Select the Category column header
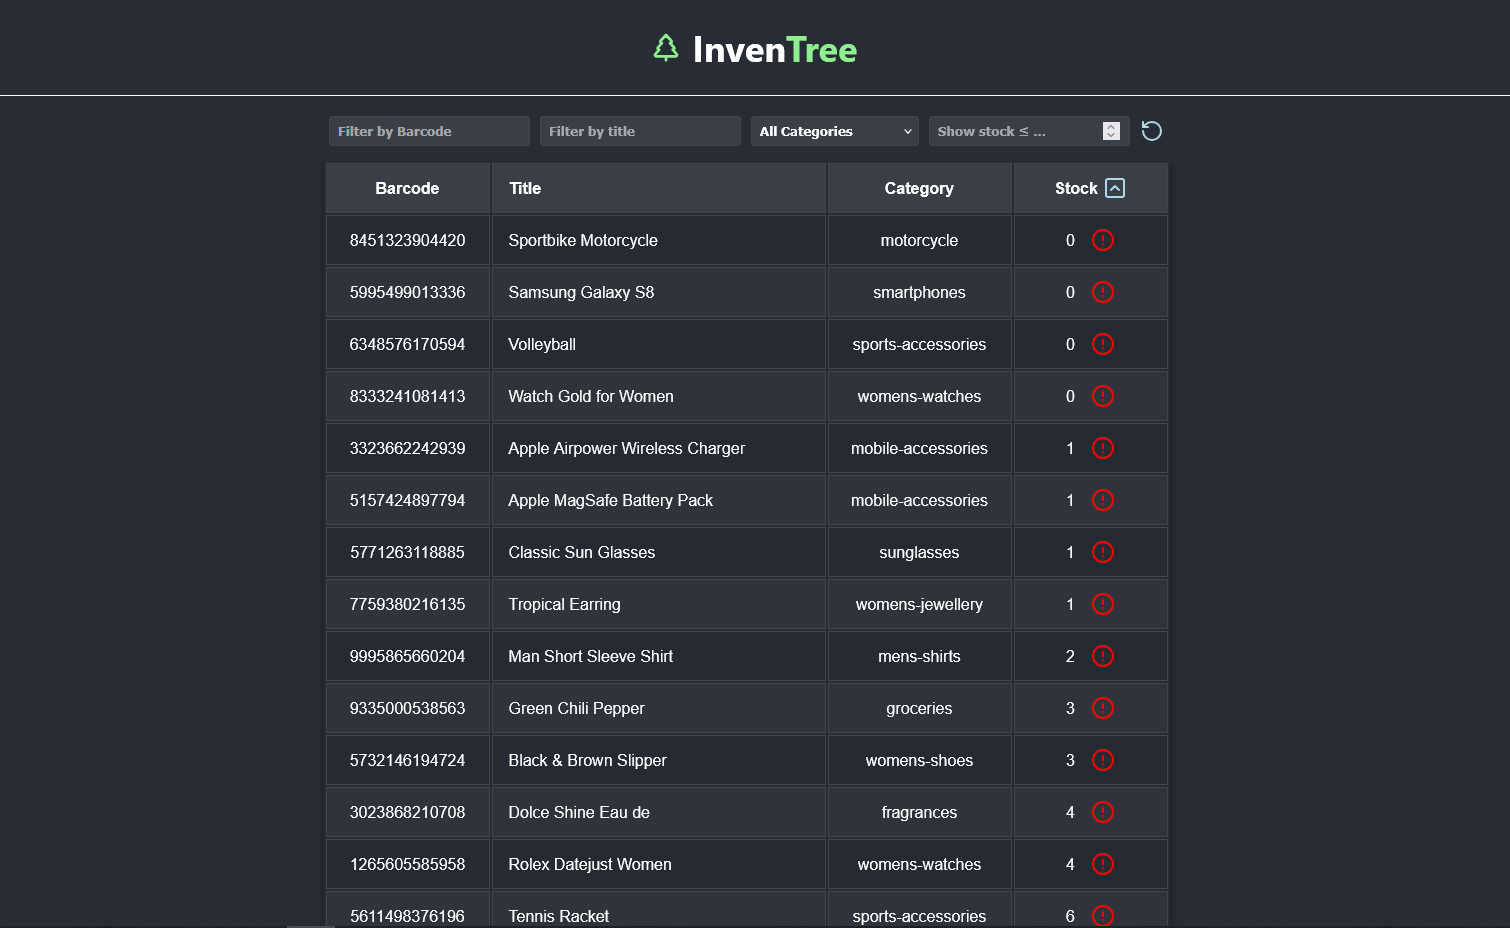The width and height of the screenshot is (1510, 928). pyautogui.click(x=919, y=188)
